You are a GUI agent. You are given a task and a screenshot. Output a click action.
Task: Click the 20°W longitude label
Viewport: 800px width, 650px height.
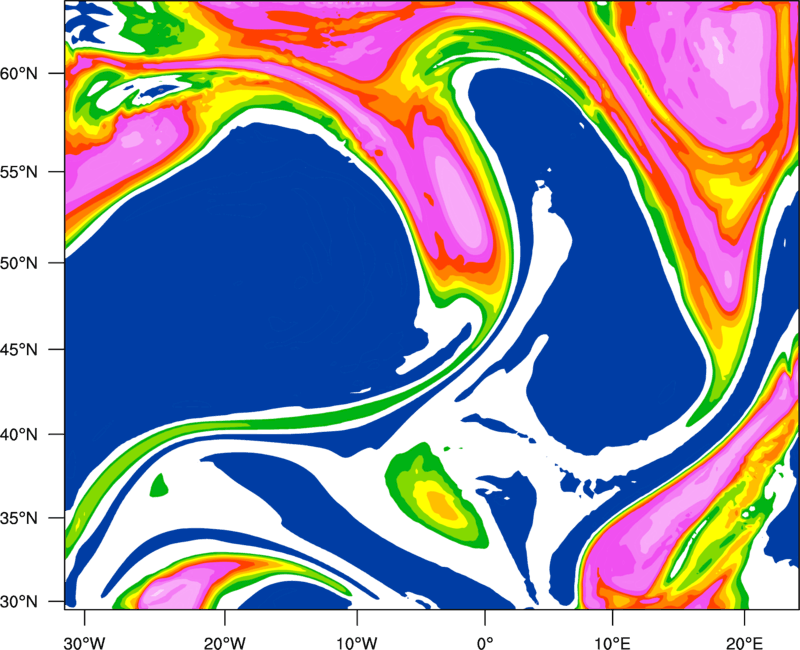tap(225, 642)
